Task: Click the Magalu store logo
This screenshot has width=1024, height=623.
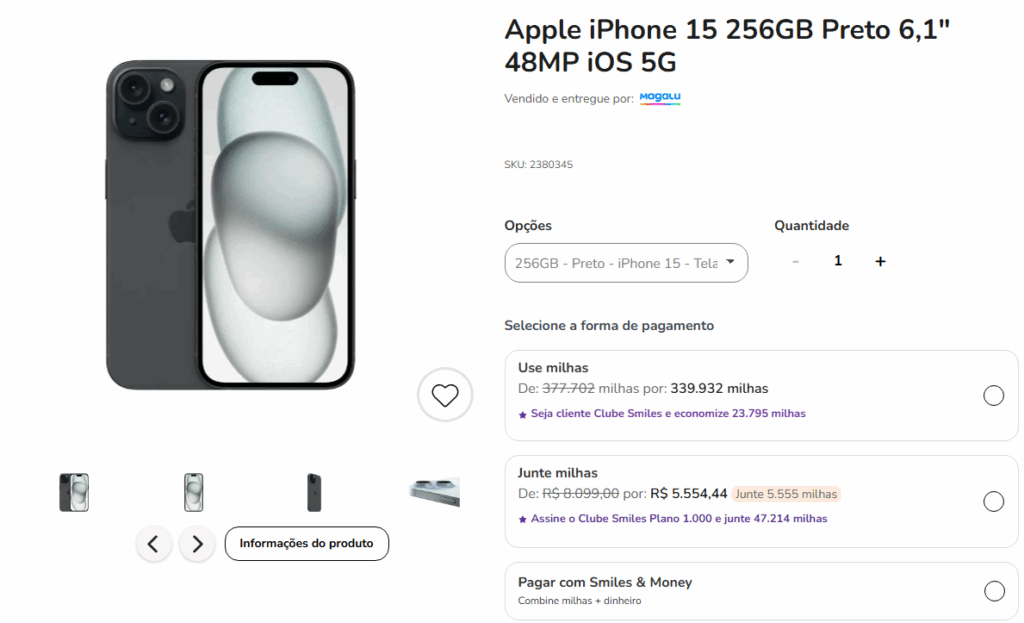Action: point(660,98)
